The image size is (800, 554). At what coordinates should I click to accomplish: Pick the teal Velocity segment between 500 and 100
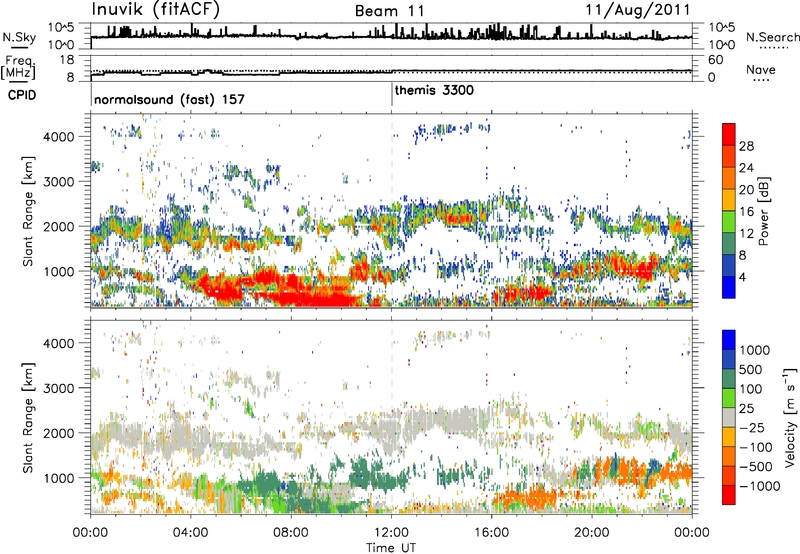pyautogui.click(x=729, y=379)
